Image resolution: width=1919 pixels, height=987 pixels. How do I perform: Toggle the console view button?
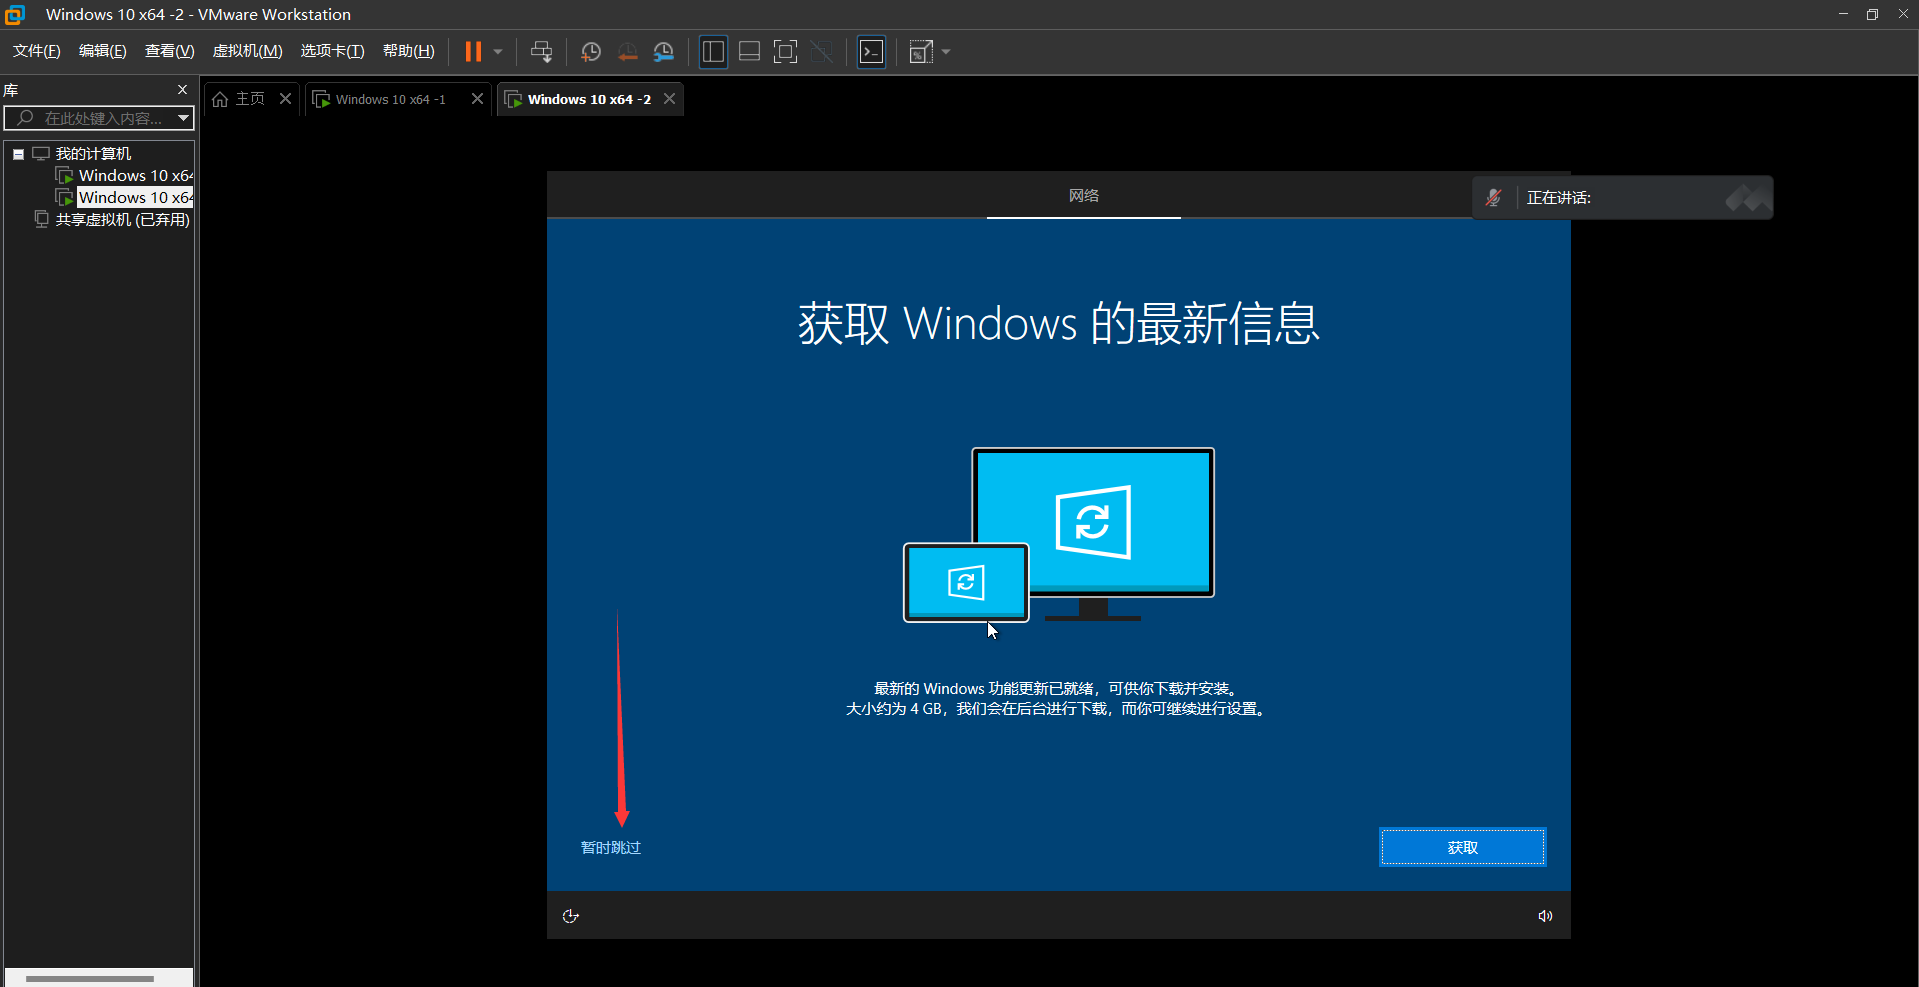coord(872,51)
